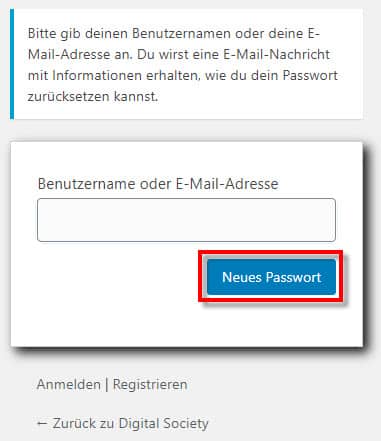
Task: Open the Anmelden link
Action: pos(69,384)
